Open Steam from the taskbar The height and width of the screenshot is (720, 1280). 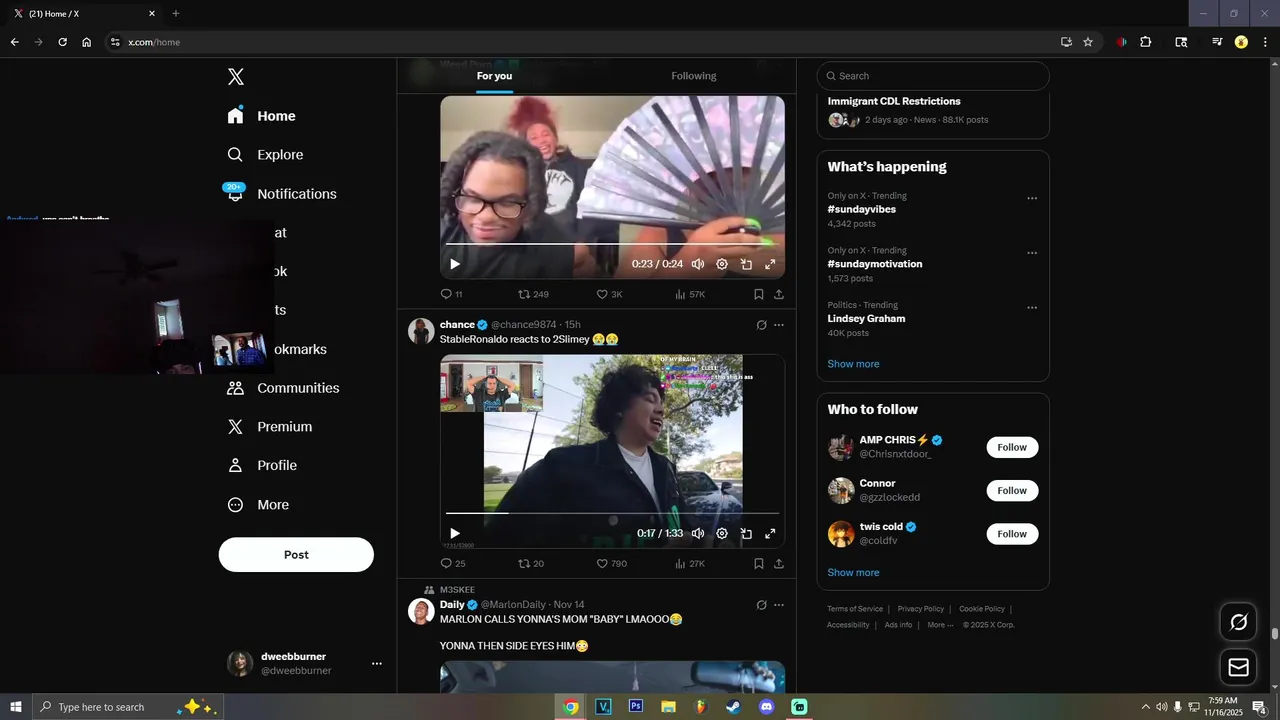[734, 707]
